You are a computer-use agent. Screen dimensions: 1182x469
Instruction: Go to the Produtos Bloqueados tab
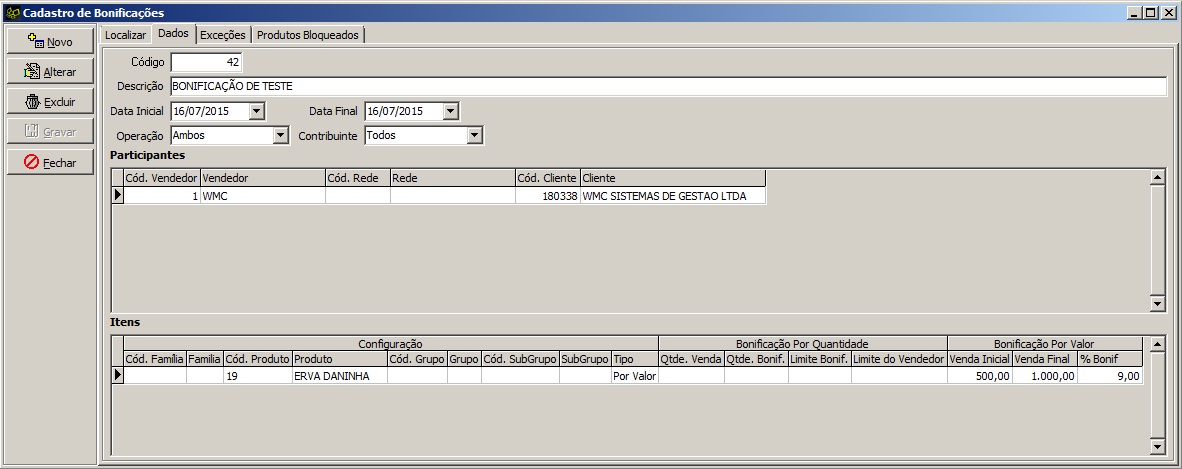point(307,35)
